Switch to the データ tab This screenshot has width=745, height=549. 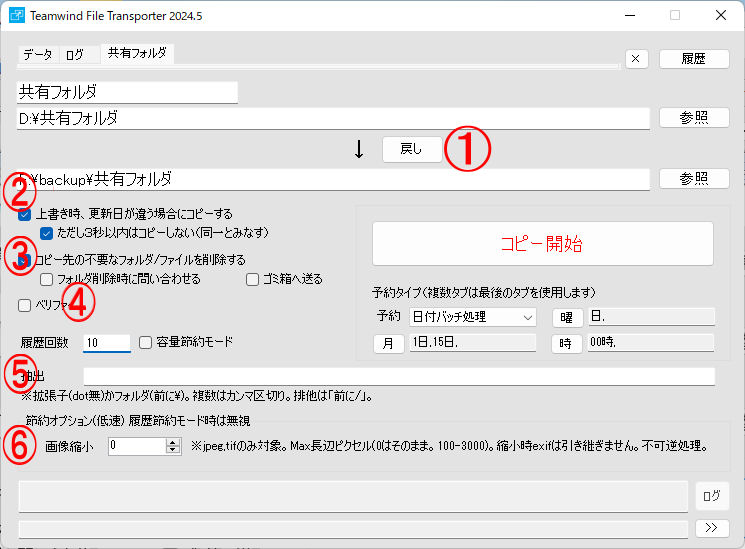point(38,55)
